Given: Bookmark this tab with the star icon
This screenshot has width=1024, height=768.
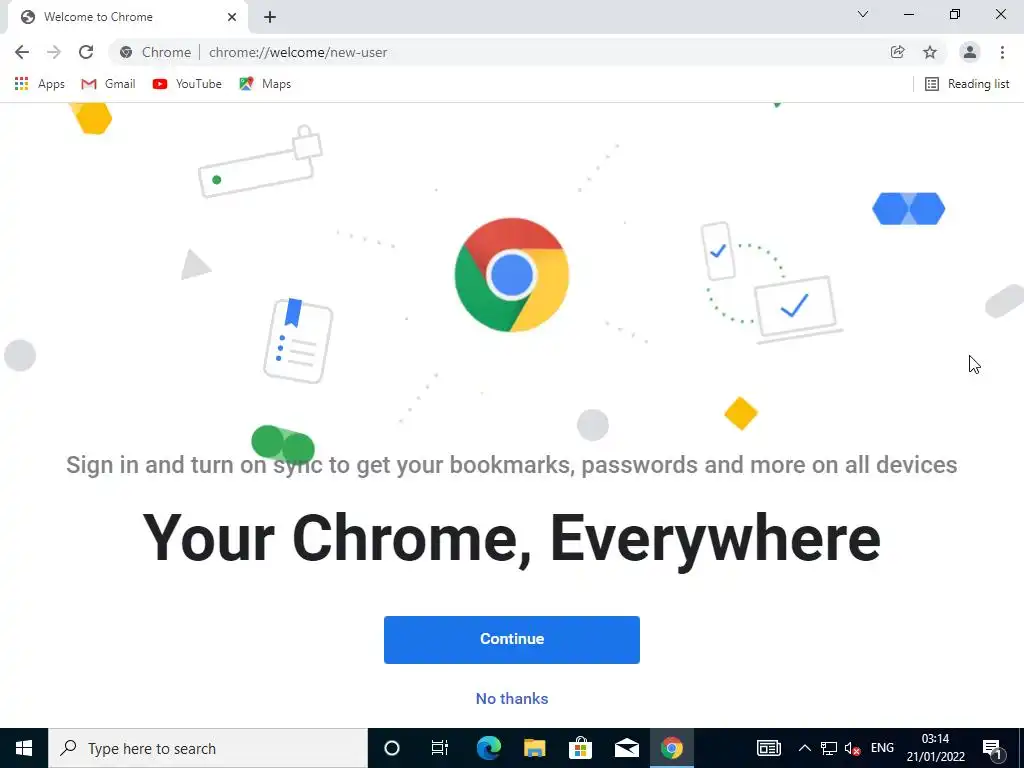Looking at the screenshot, I should pos(930,52).
